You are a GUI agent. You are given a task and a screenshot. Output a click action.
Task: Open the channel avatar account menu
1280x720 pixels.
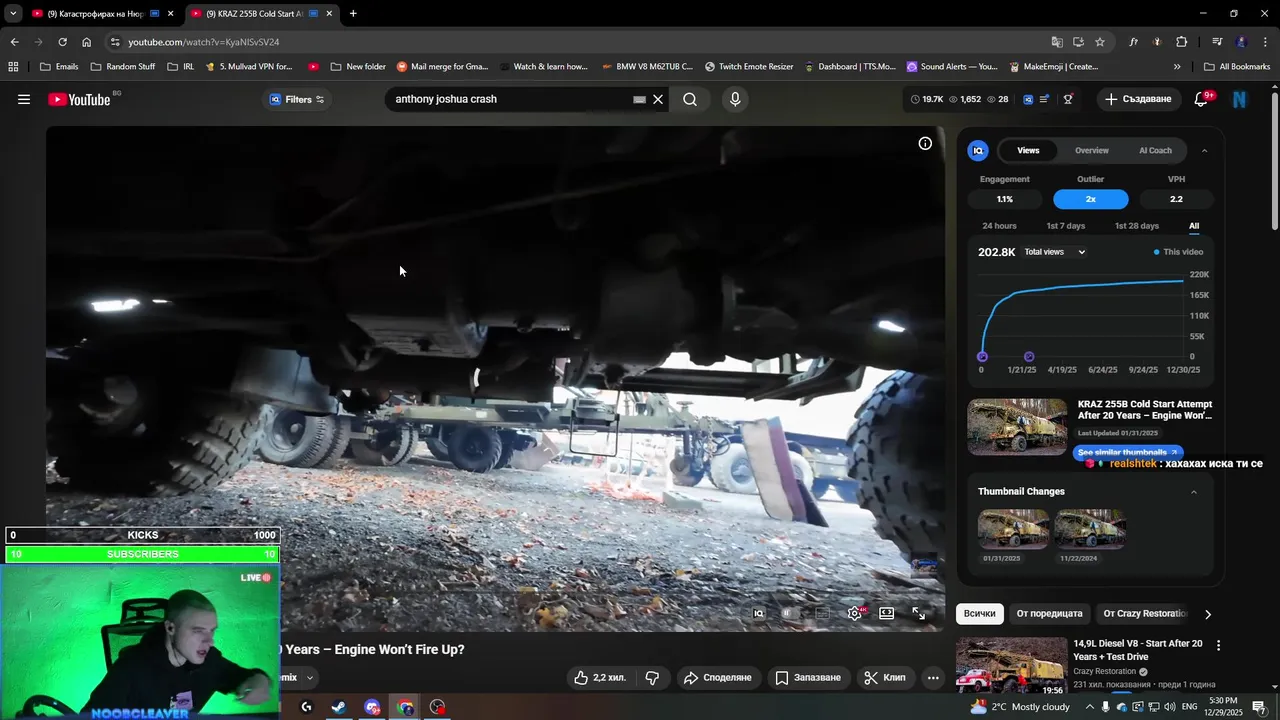pyautogui.click(x=1240, y=99)
